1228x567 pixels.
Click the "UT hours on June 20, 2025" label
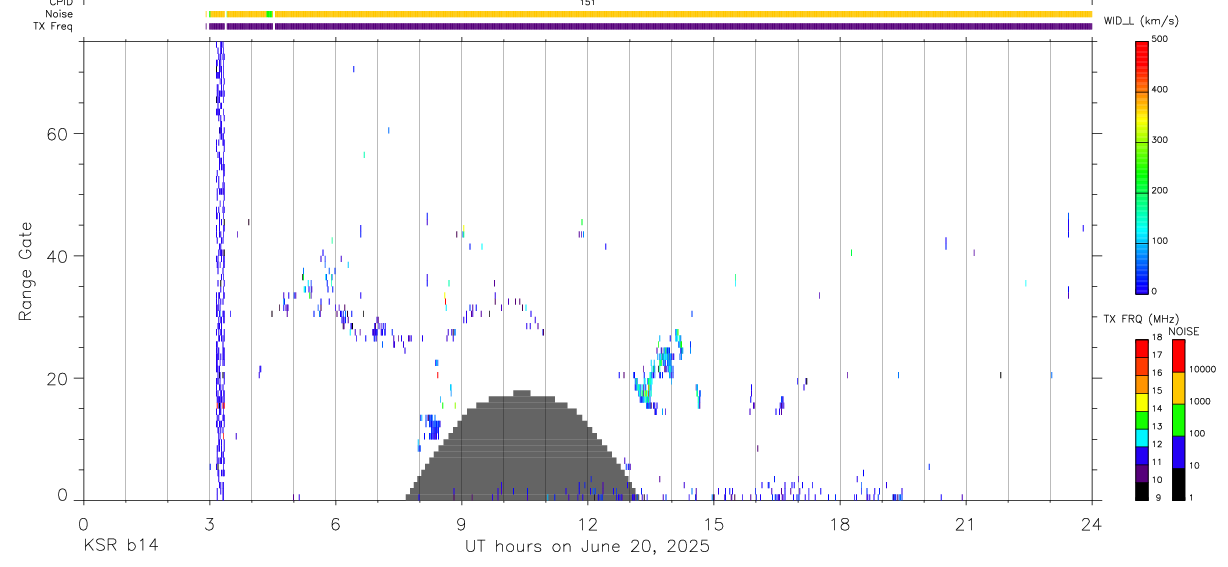point(587,547)
